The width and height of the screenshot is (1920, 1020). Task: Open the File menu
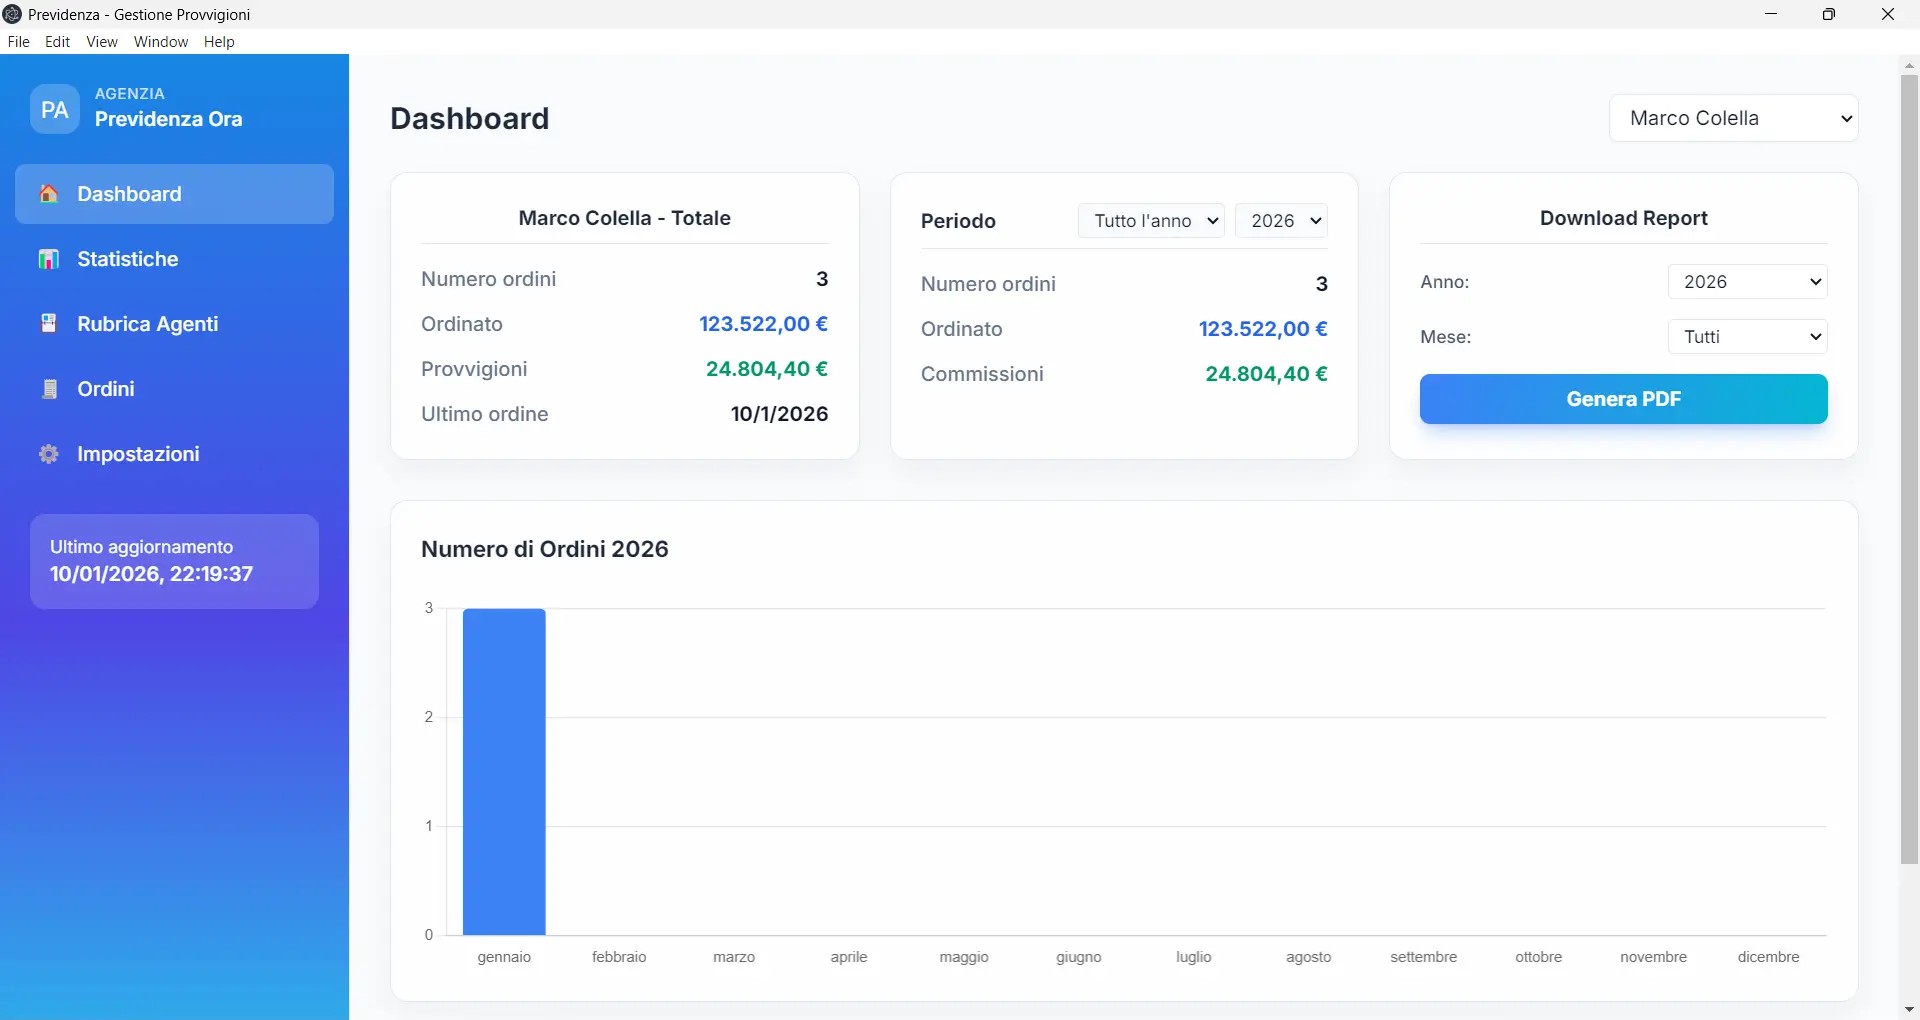pos(18,42)
